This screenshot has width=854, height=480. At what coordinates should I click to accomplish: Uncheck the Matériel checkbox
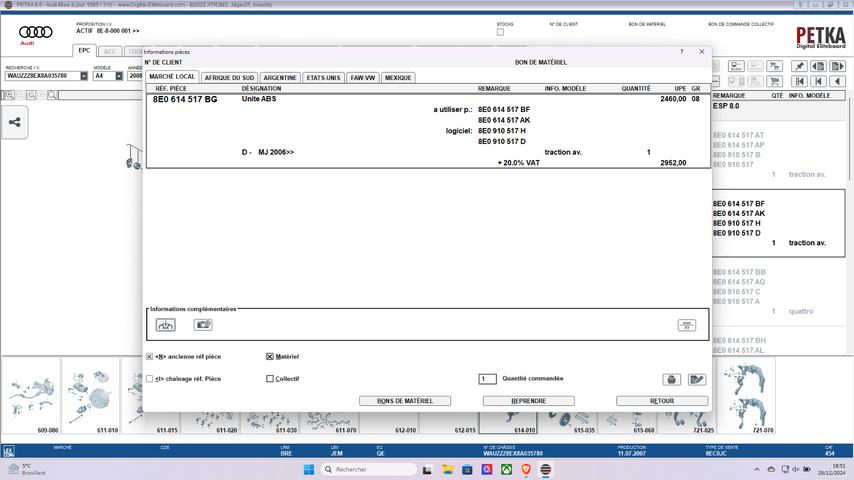(270, 356)
